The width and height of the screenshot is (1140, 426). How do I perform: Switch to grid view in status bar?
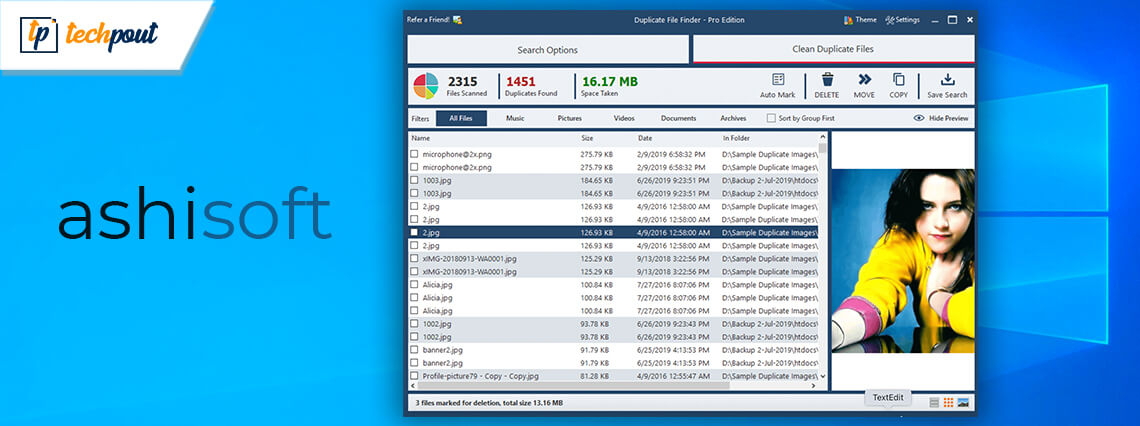click(948, 402)
